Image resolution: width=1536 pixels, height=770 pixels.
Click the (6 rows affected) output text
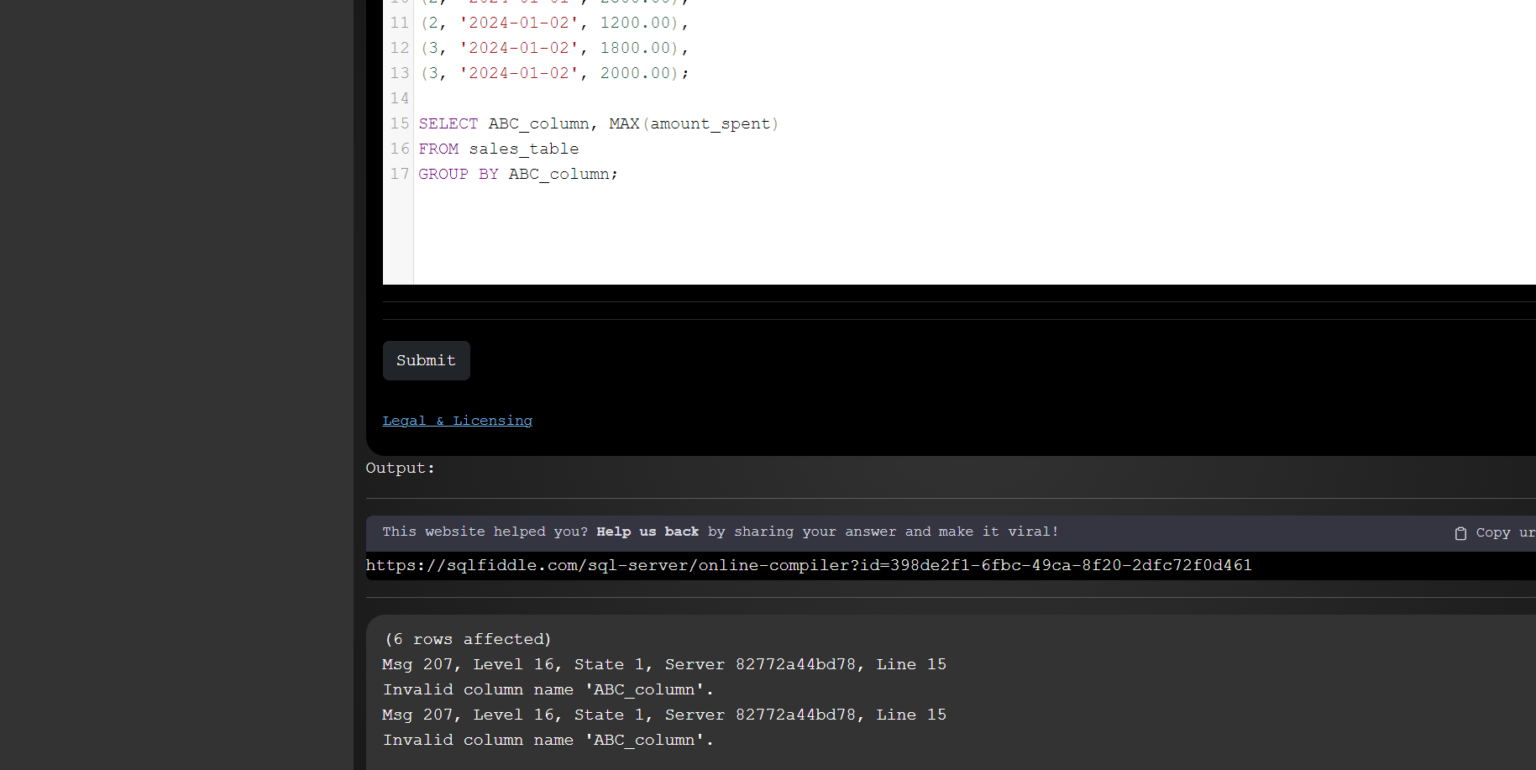pos(467,638)
